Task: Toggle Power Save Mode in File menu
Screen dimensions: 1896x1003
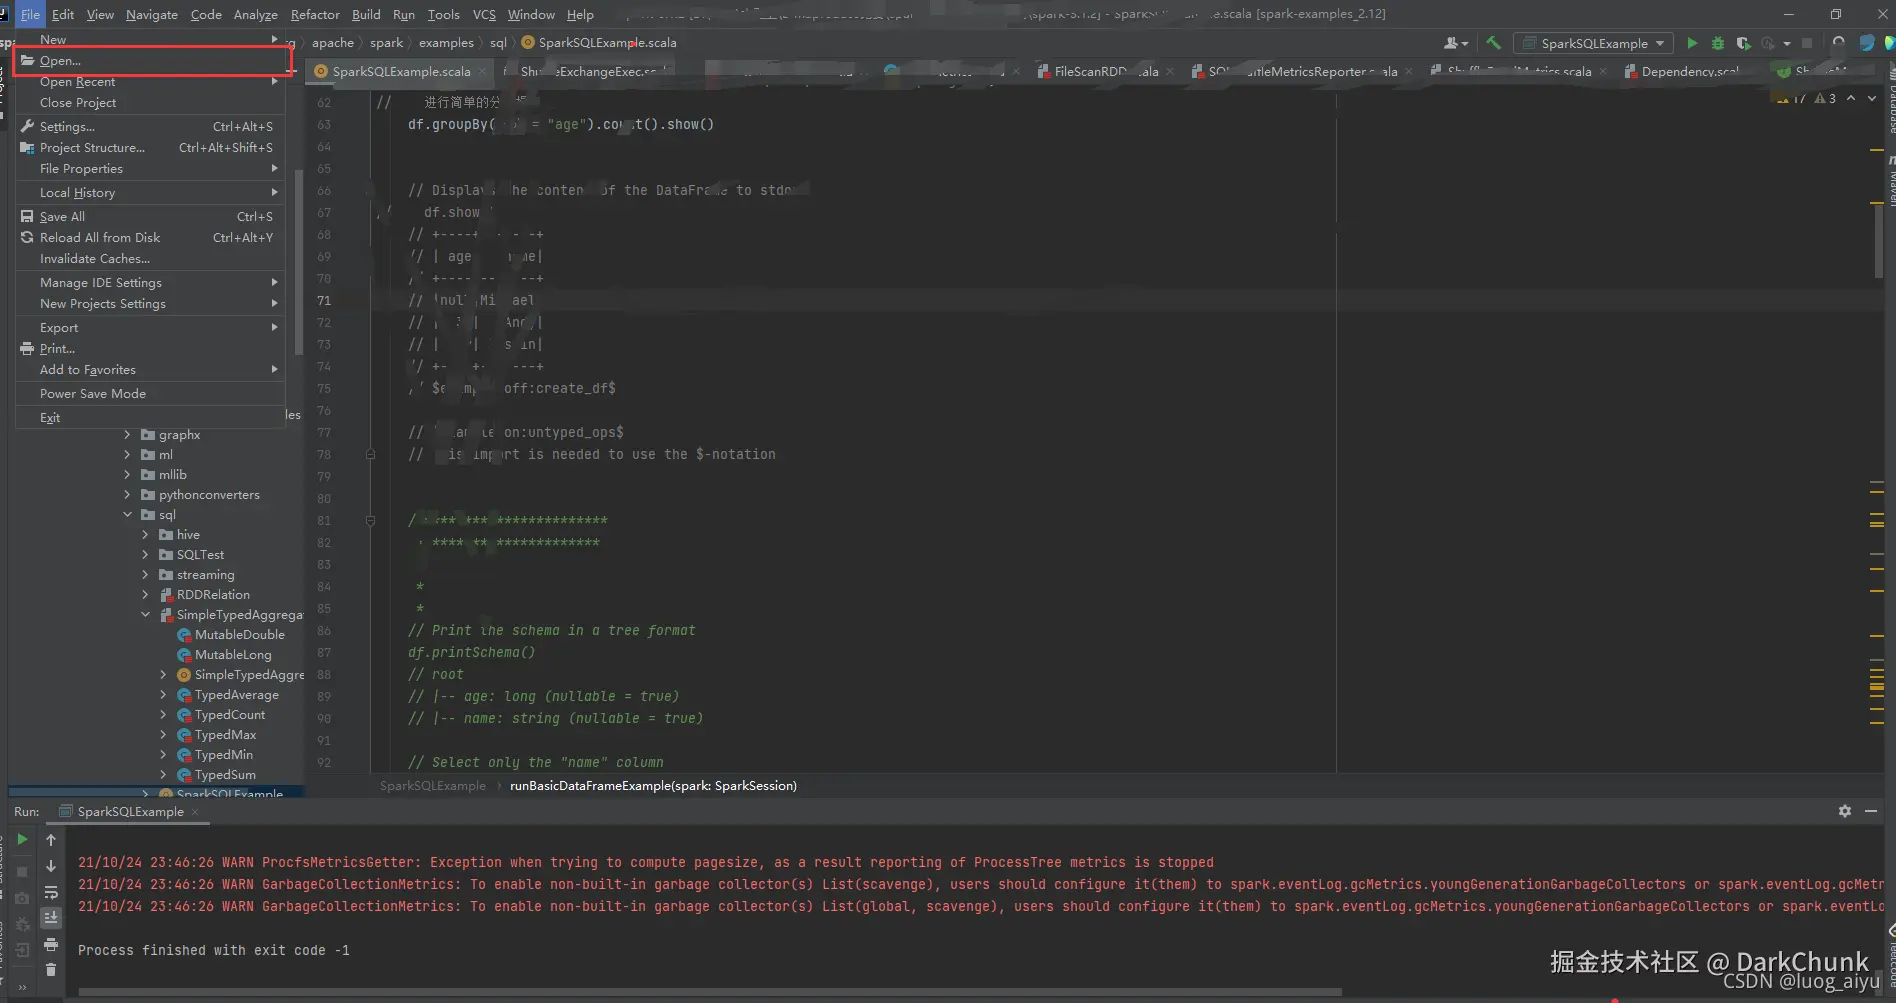Action: (93, 394)
